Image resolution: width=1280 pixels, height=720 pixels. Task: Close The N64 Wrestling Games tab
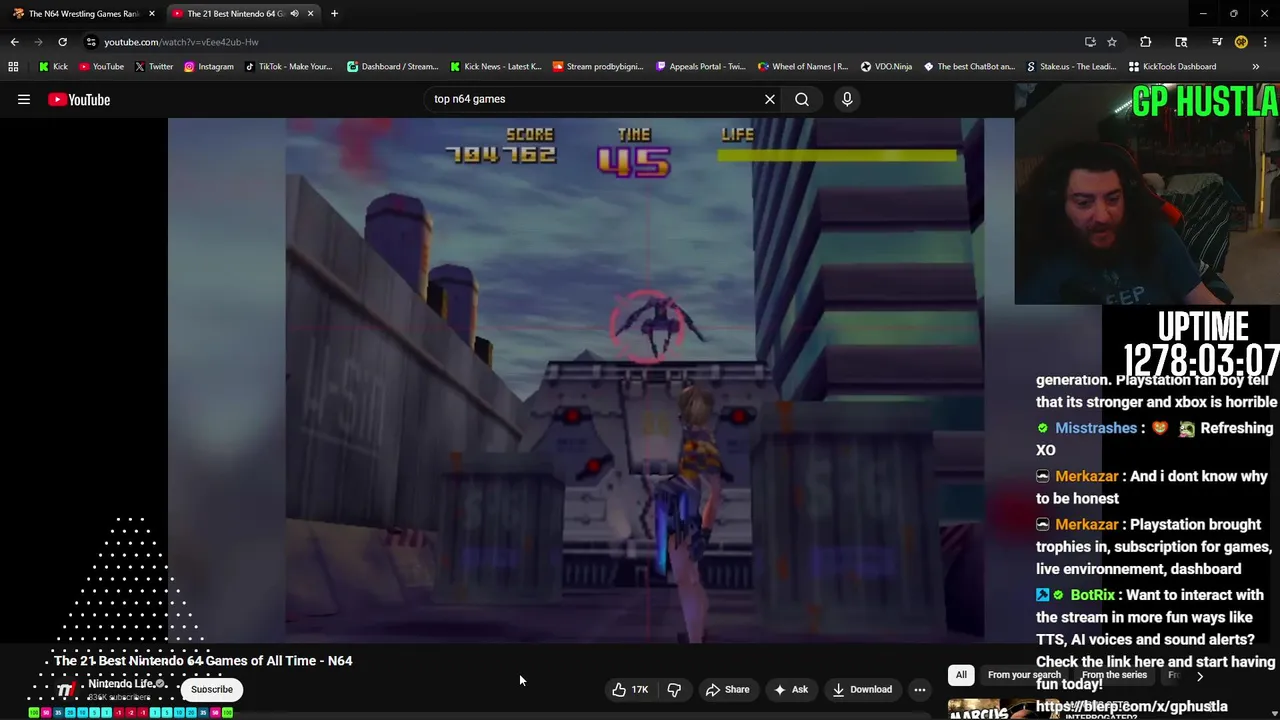click(x=152, y=14)
